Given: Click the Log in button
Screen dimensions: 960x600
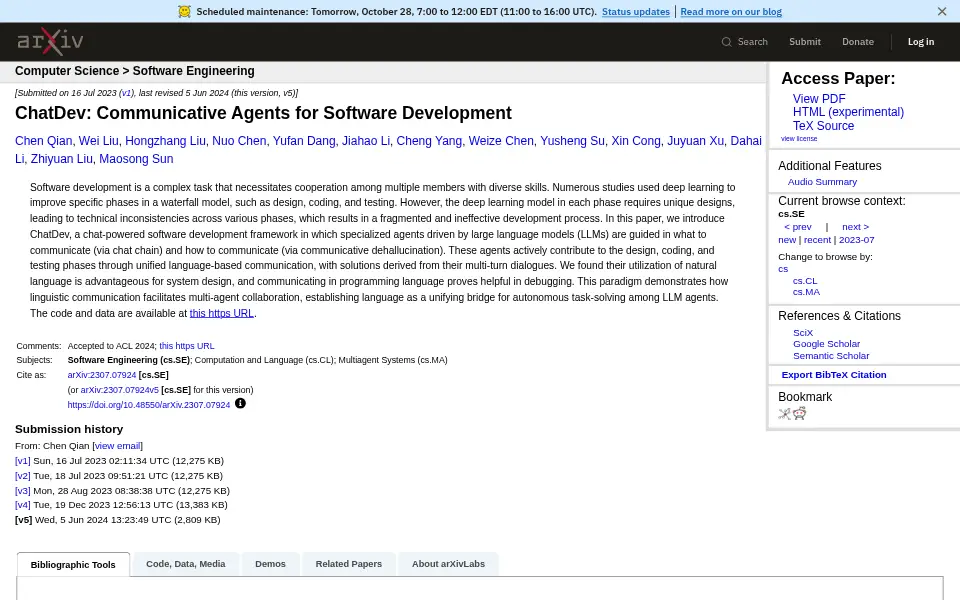Looking at the screenshot, I should [x=921, y=42].
